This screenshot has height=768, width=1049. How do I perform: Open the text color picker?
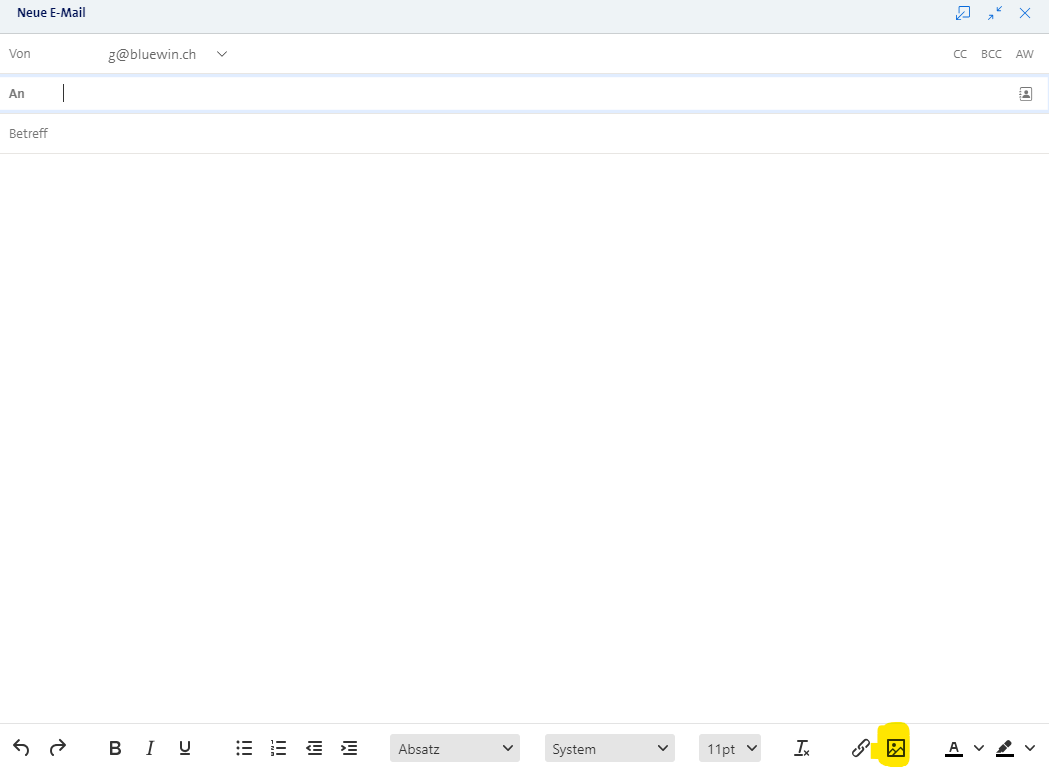tap(955, 747)
